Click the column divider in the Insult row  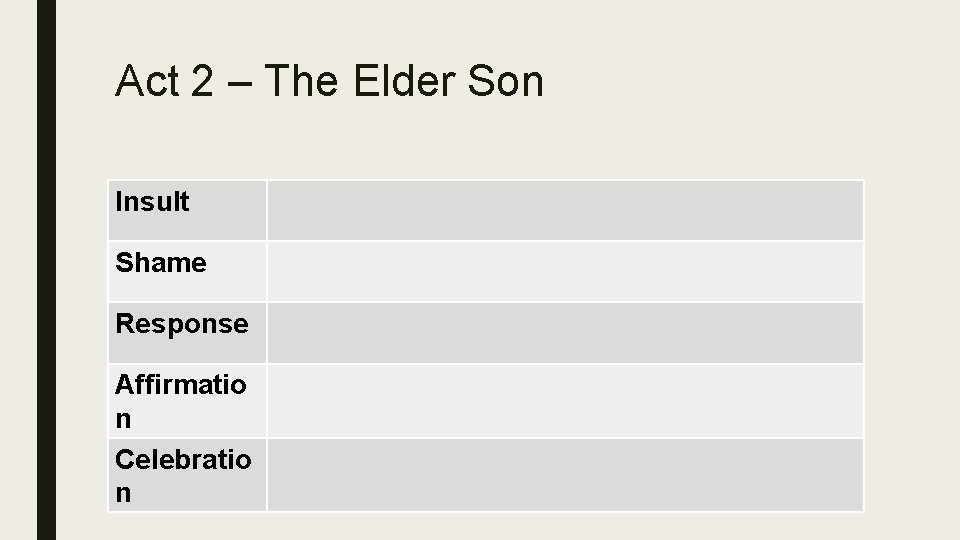click(x=267, y=210)
